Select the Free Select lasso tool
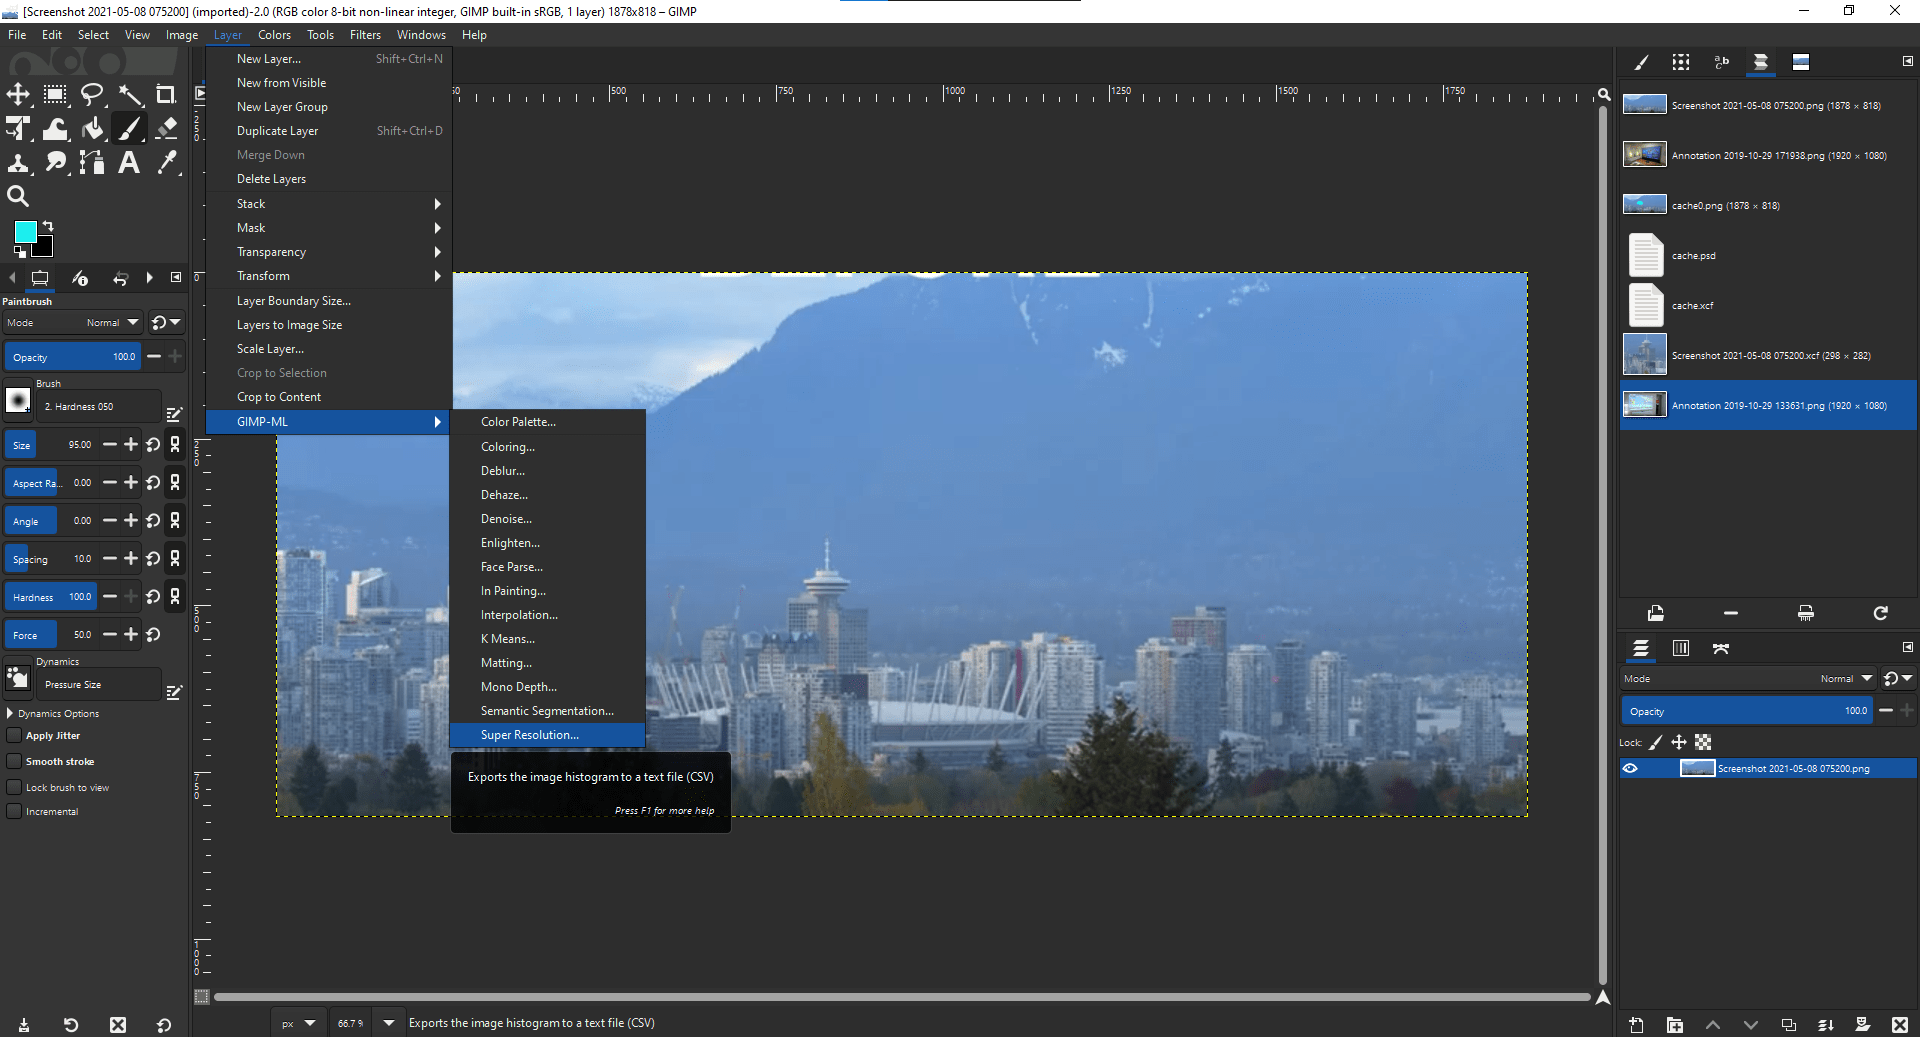Screen dimensions: 1922x1037 pyautogui.click(x=92, y=95)
